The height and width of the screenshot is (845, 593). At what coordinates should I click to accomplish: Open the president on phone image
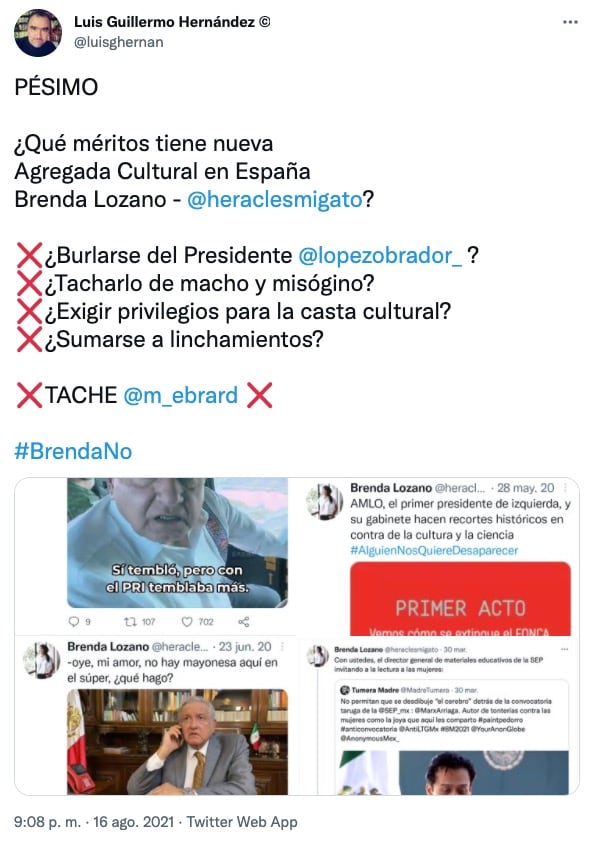(x=177, y=742)
